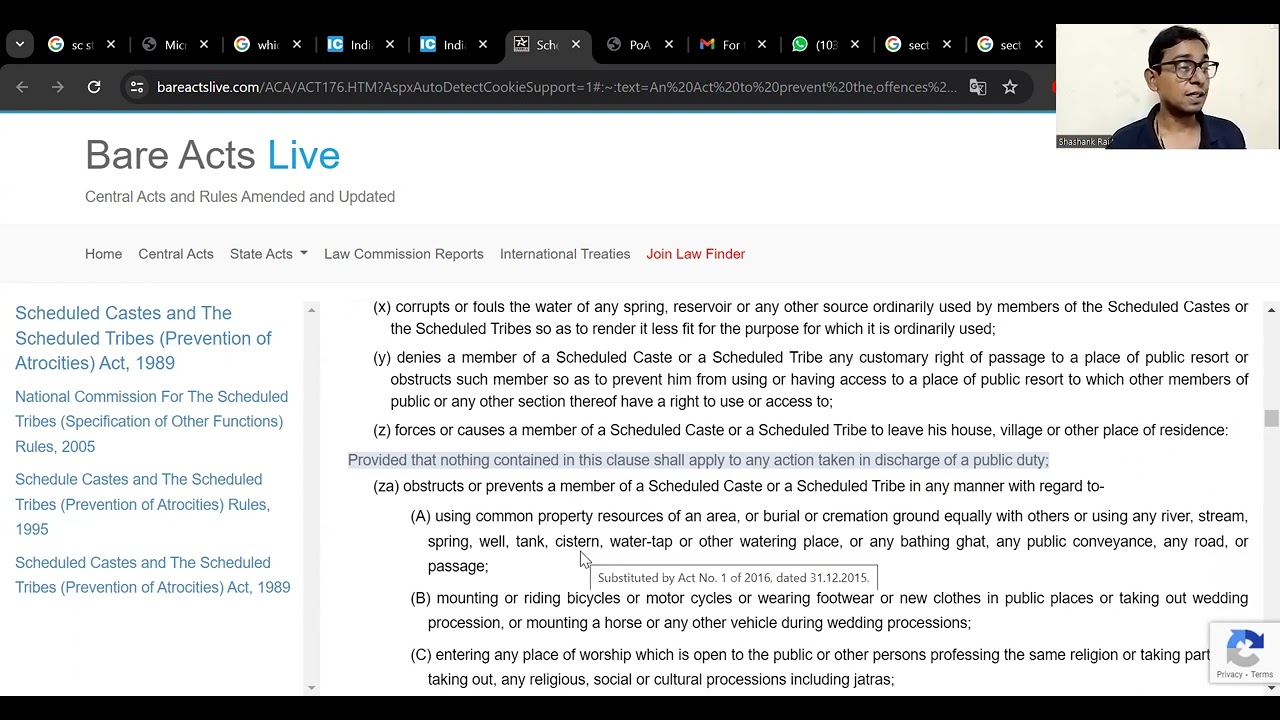Open International Treaties page
The width and height of the screenshot is (1280, 720).
[565, 254]
